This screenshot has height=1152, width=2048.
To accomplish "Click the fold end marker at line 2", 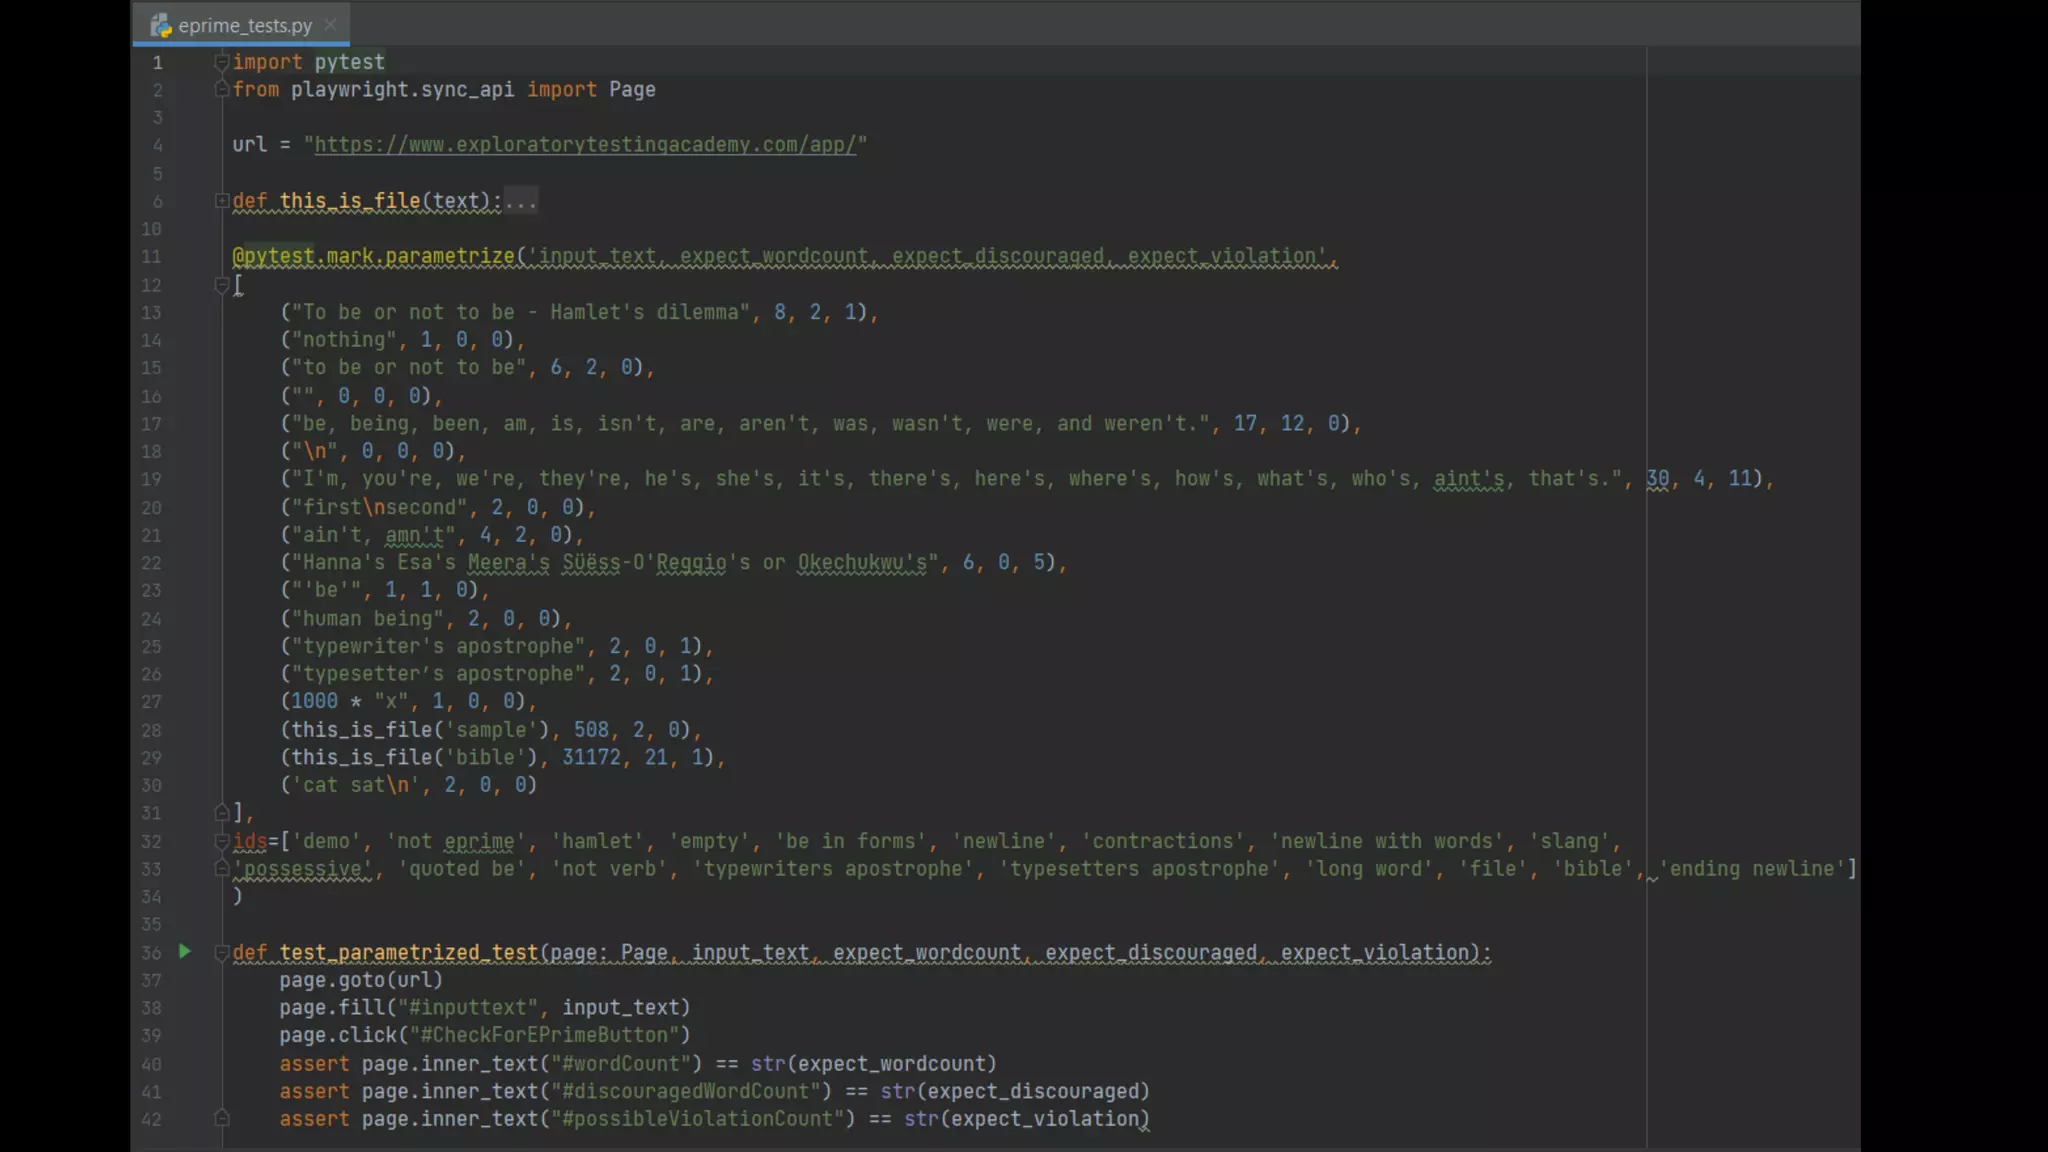I will [x=222, y=89].
